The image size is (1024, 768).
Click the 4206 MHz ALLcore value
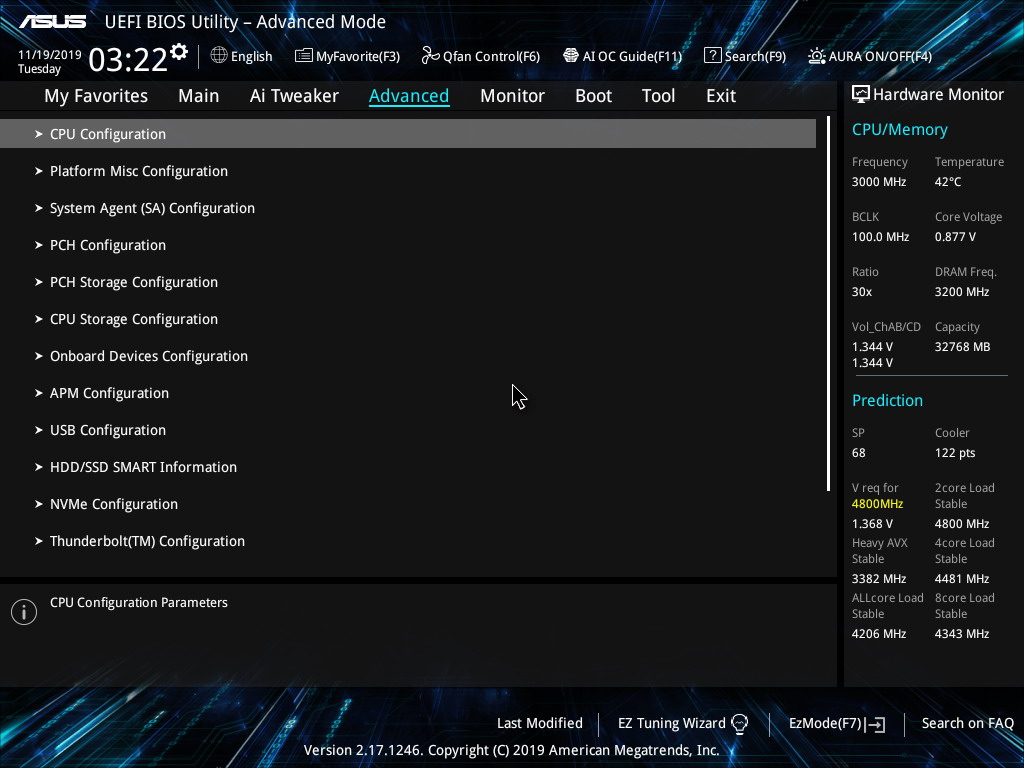pos(879,634)
